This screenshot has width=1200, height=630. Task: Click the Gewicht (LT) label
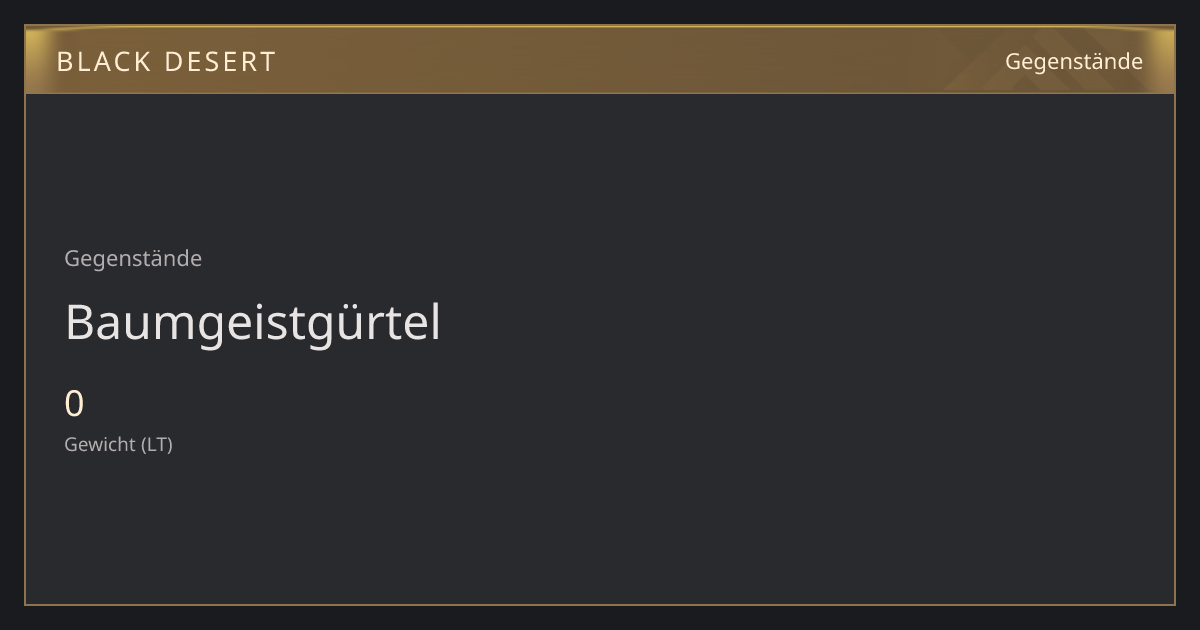pyautogui.click(x=119, y=444)
